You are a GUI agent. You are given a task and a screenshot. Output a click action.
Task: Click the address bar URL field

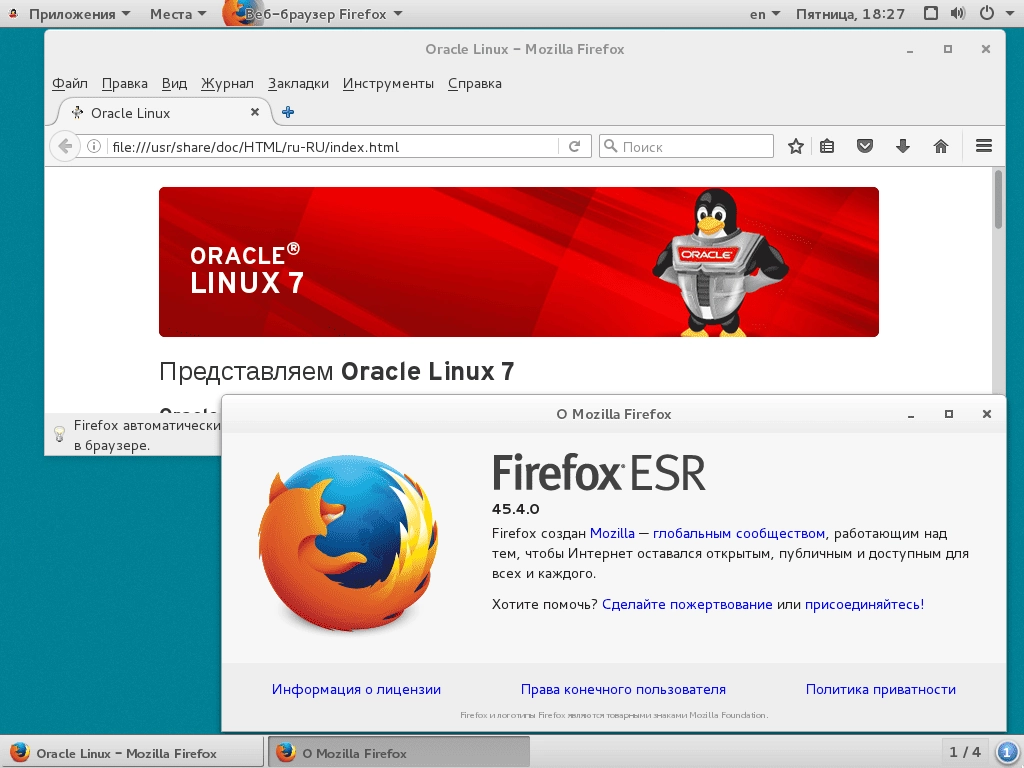tap(333, 146)
